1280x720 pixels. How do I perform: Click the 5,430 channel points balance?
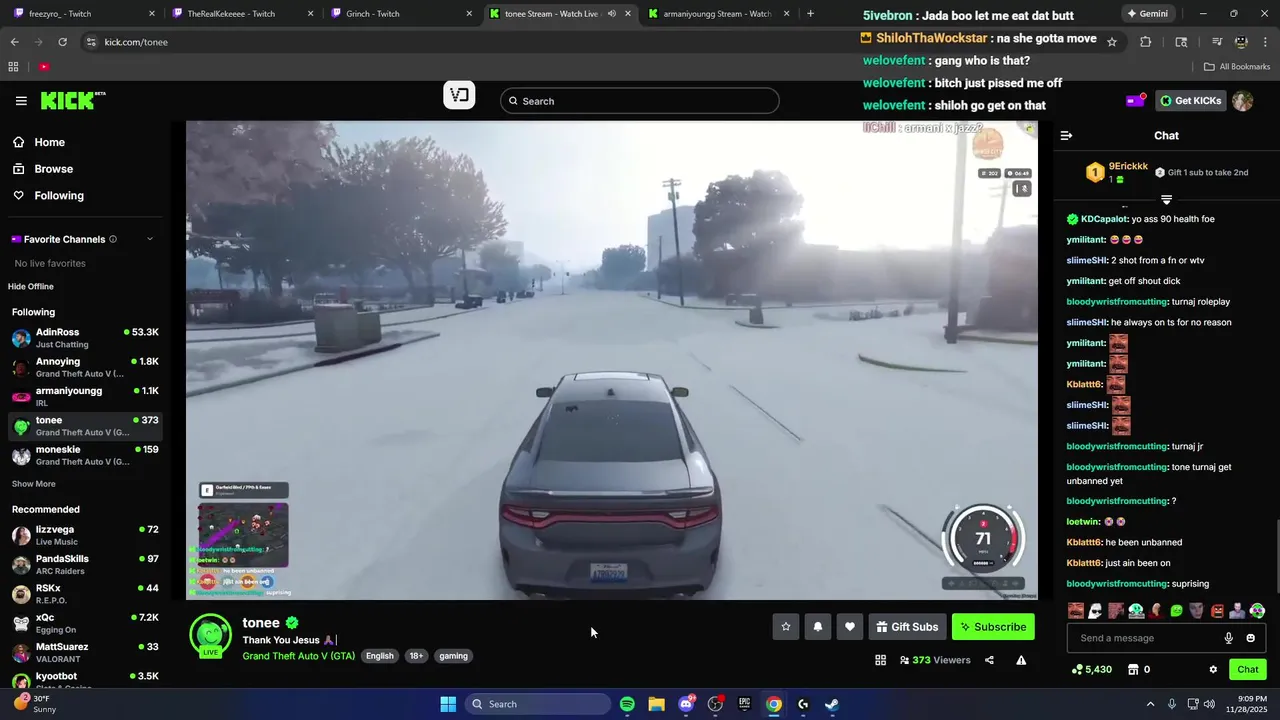[x=1091, y=670]
